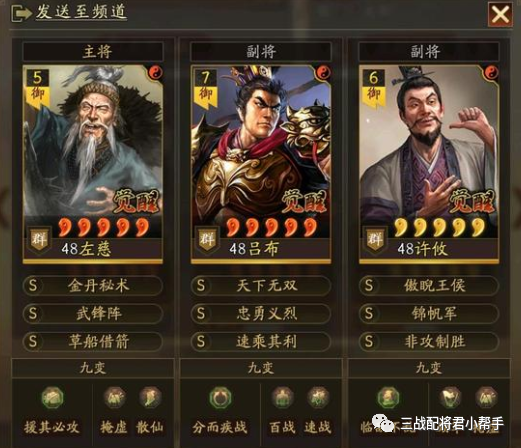Open the 左慈 main general portrait
The image size is (521, 448).
(x=93, y=144)
